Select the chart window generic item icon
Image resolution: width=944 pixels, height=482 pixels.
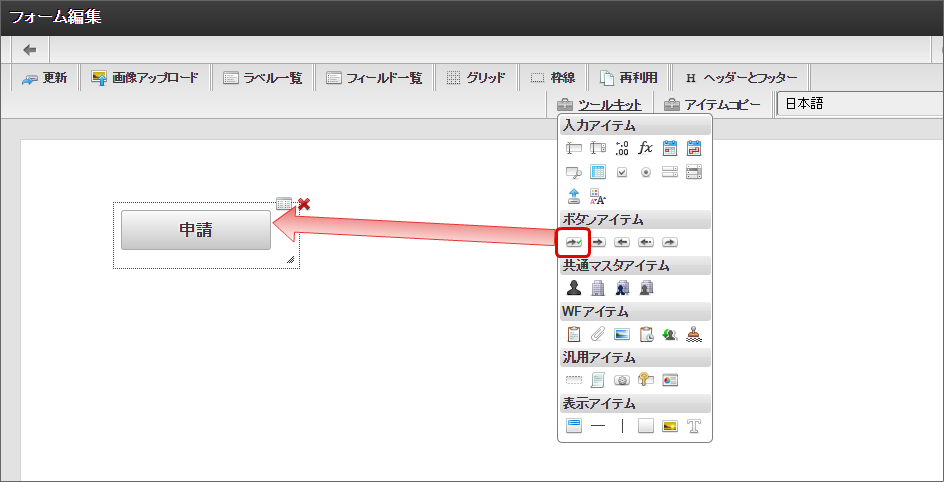click(x=670, y=380)
